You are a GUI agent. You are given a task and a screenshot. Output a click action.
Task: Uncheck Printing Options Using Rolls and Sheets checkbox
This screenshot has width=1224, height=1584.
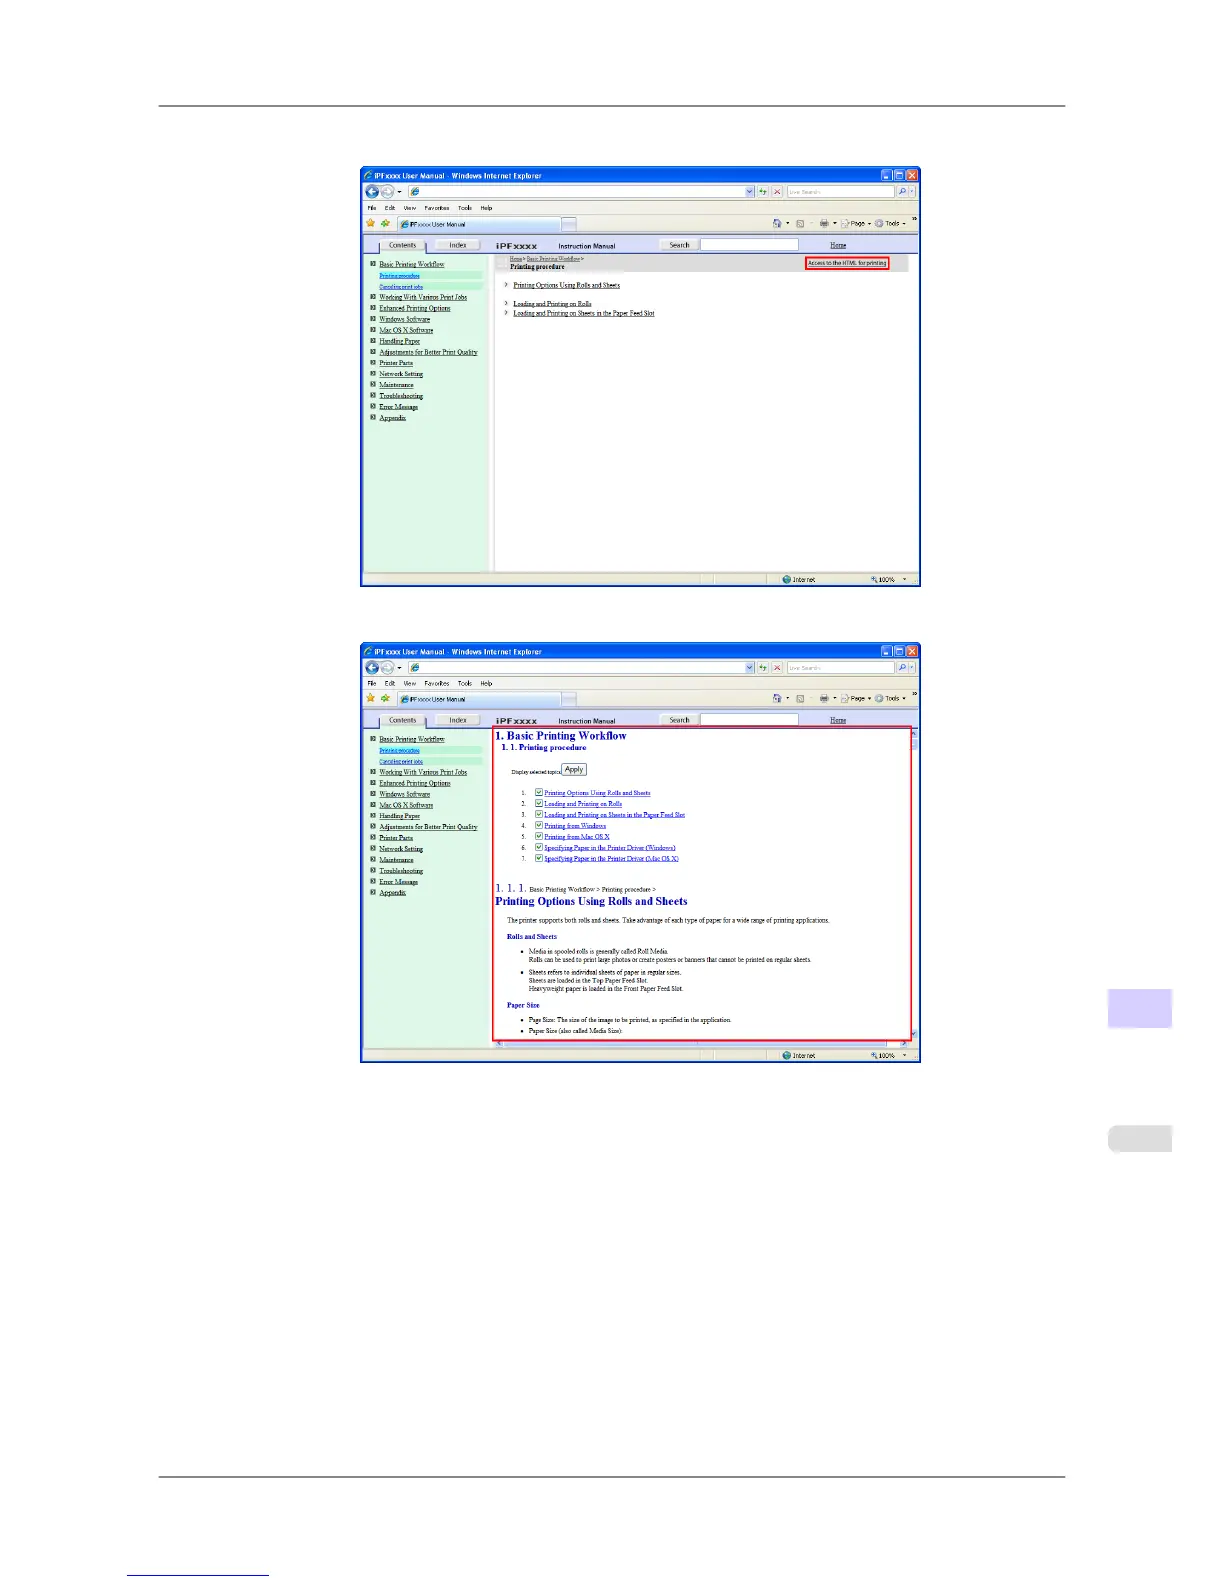click(x=539, y=793)
